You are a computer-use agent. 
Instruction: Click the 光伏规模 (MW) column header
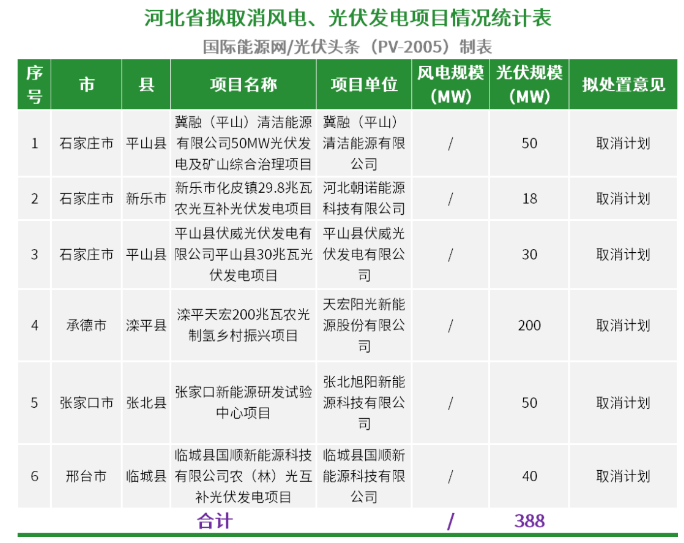click(x=529, y=85)
